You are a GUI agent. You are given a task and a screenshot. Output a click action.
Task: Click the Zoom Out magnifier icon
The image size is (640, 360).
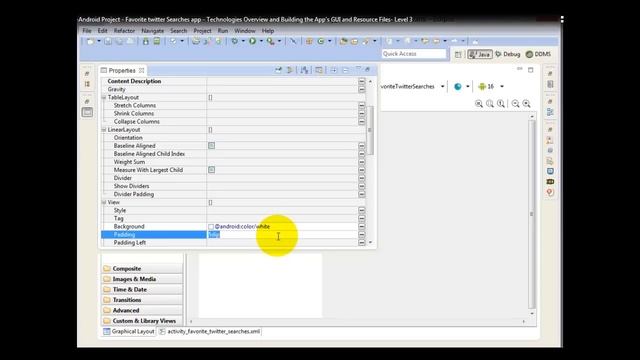pos(516,104)
